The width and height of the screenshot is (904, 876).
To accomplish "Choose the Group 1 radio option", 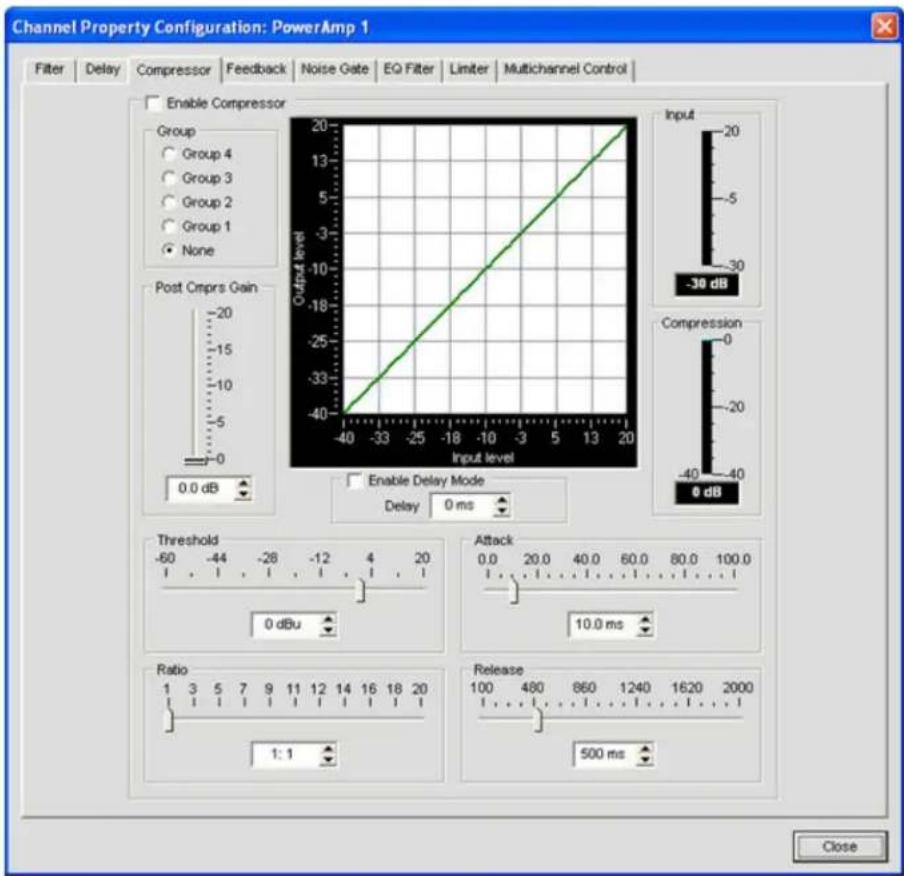I will coord(169,227).
